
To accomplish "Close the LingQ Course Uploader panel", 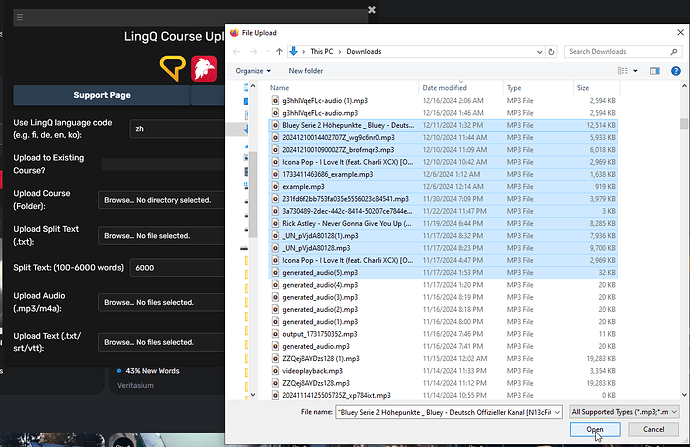I will (372, 10).
